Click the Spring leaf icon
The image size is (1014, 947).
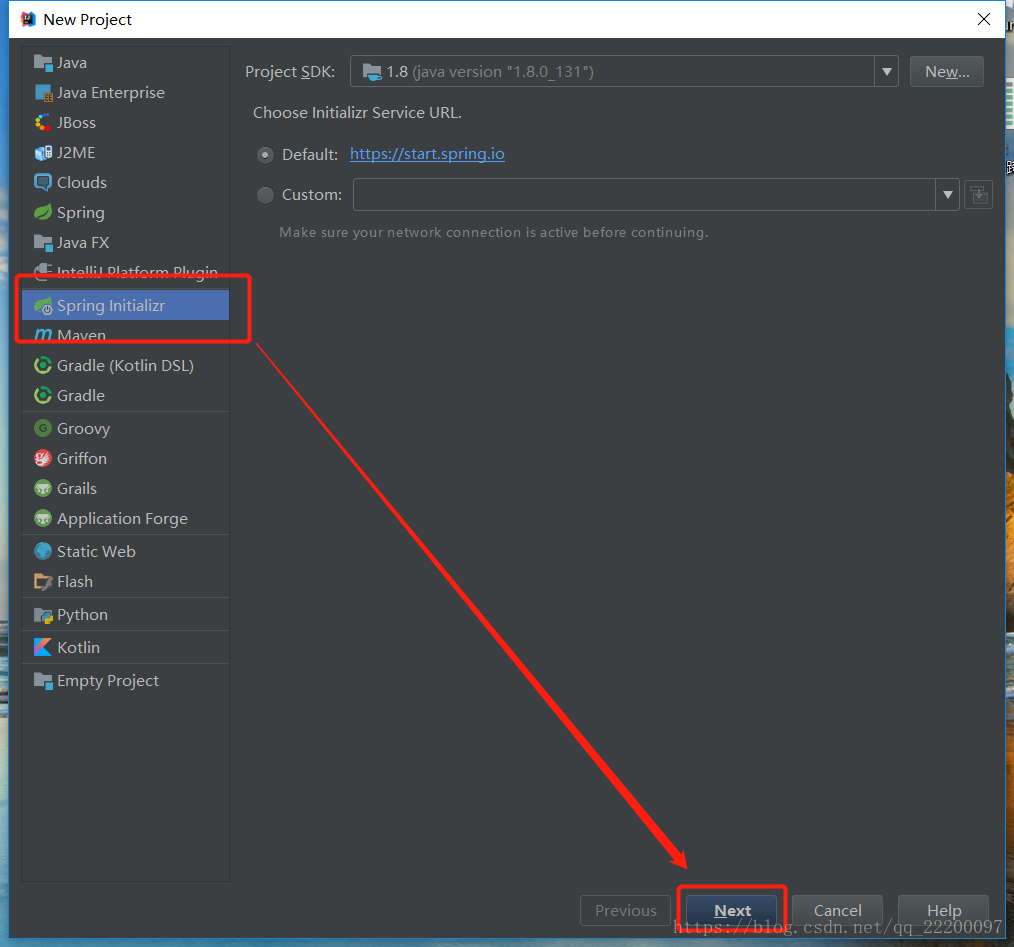(43, 213)
